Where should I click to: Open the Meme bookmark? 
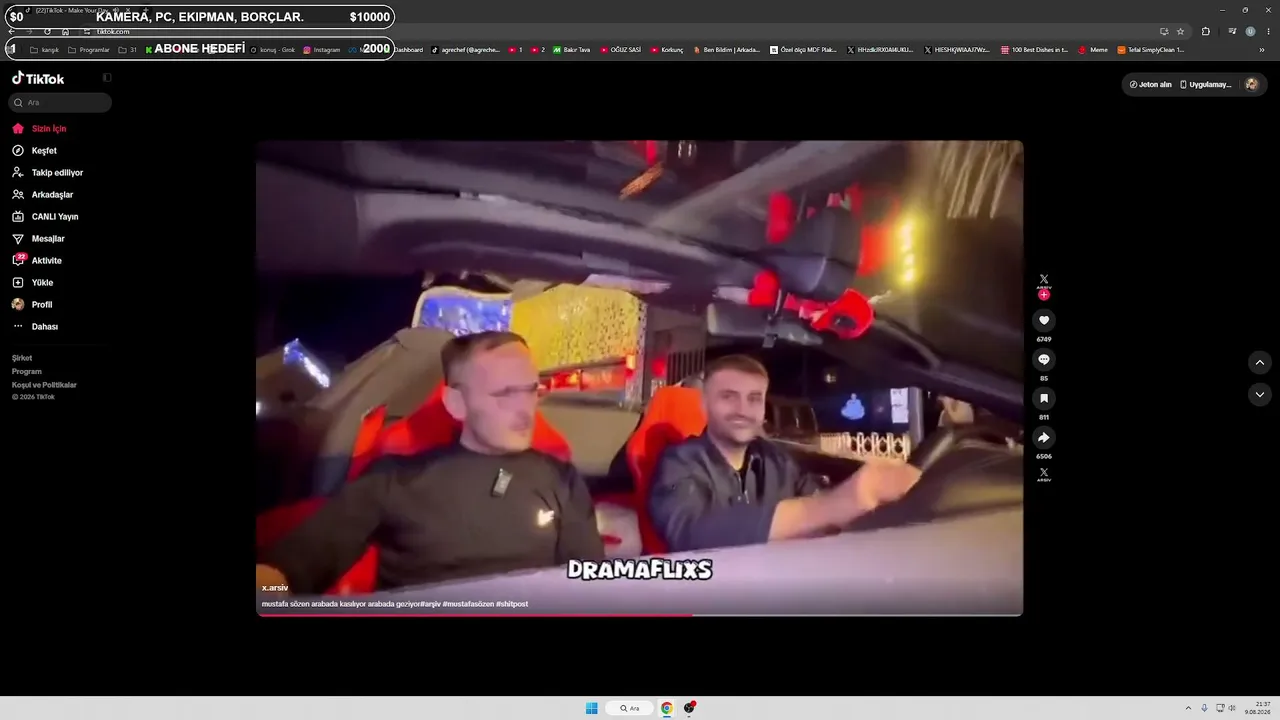(x=1093, y=50)
